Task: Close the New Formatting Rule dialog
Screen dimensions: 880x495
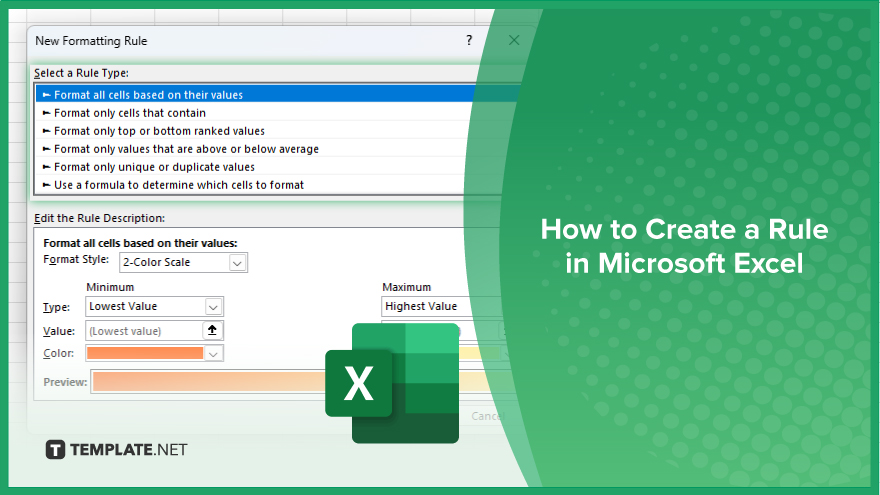Action: (x=514, y=40)
